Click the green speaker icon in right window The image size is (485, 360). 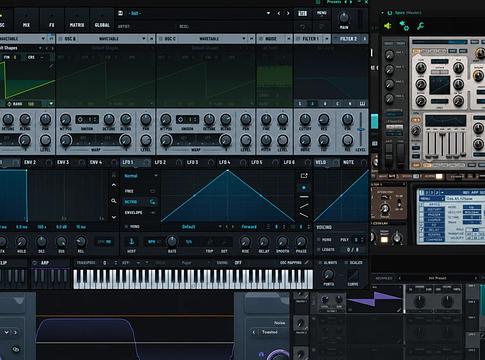[387, 26]
